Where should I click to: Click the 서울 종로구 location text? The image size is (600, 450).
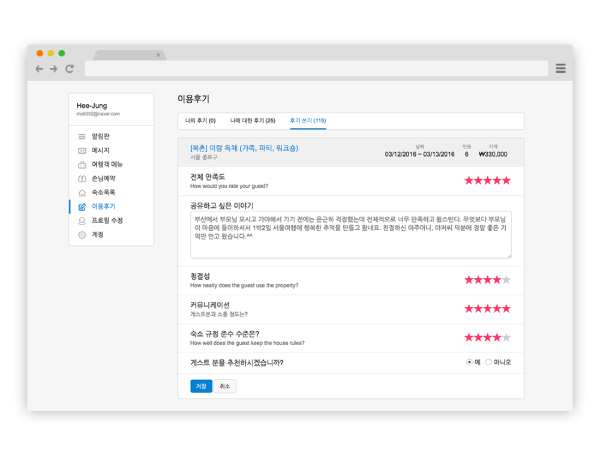pyautogui.click(x=204, y=157)
